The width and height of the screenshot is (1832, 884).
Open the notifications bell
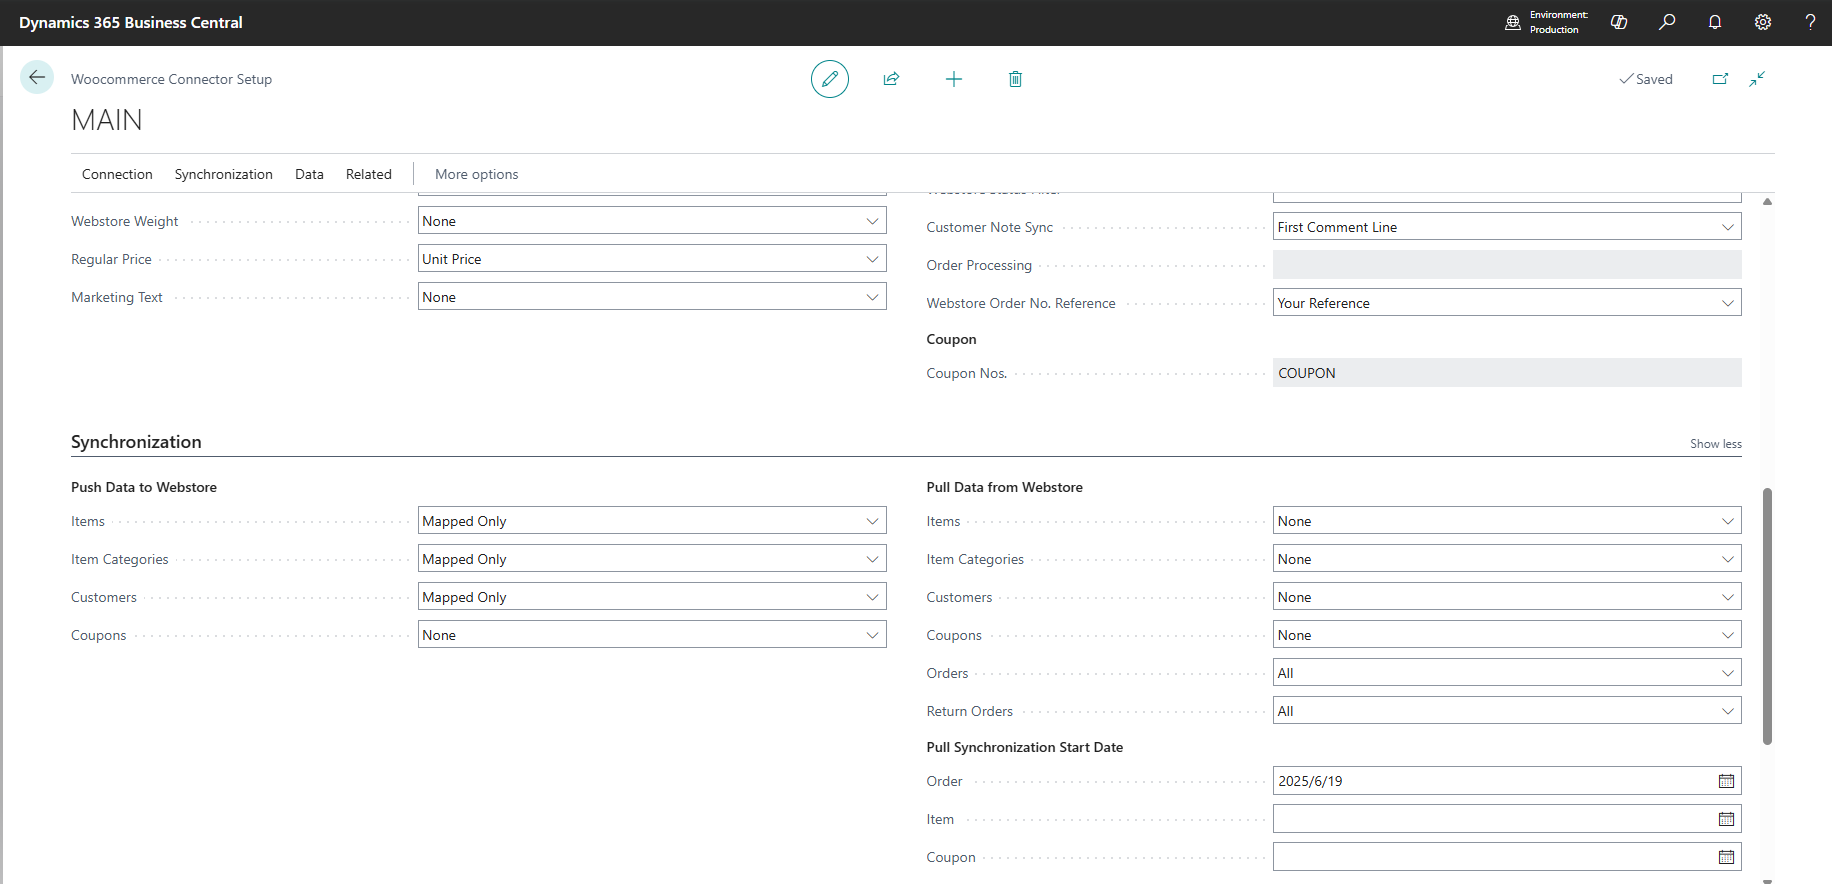[1715, 22]
